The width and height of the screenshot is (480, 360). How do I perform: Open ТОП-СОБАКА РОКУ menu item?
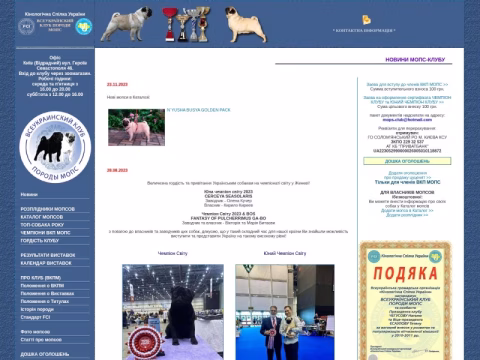click(42, 225)
